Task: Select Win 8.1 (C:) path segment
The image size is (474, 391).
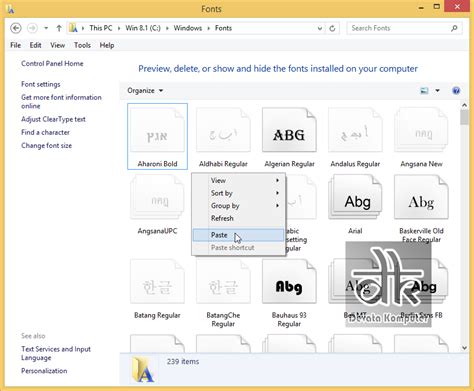Action: coord(143,28)
